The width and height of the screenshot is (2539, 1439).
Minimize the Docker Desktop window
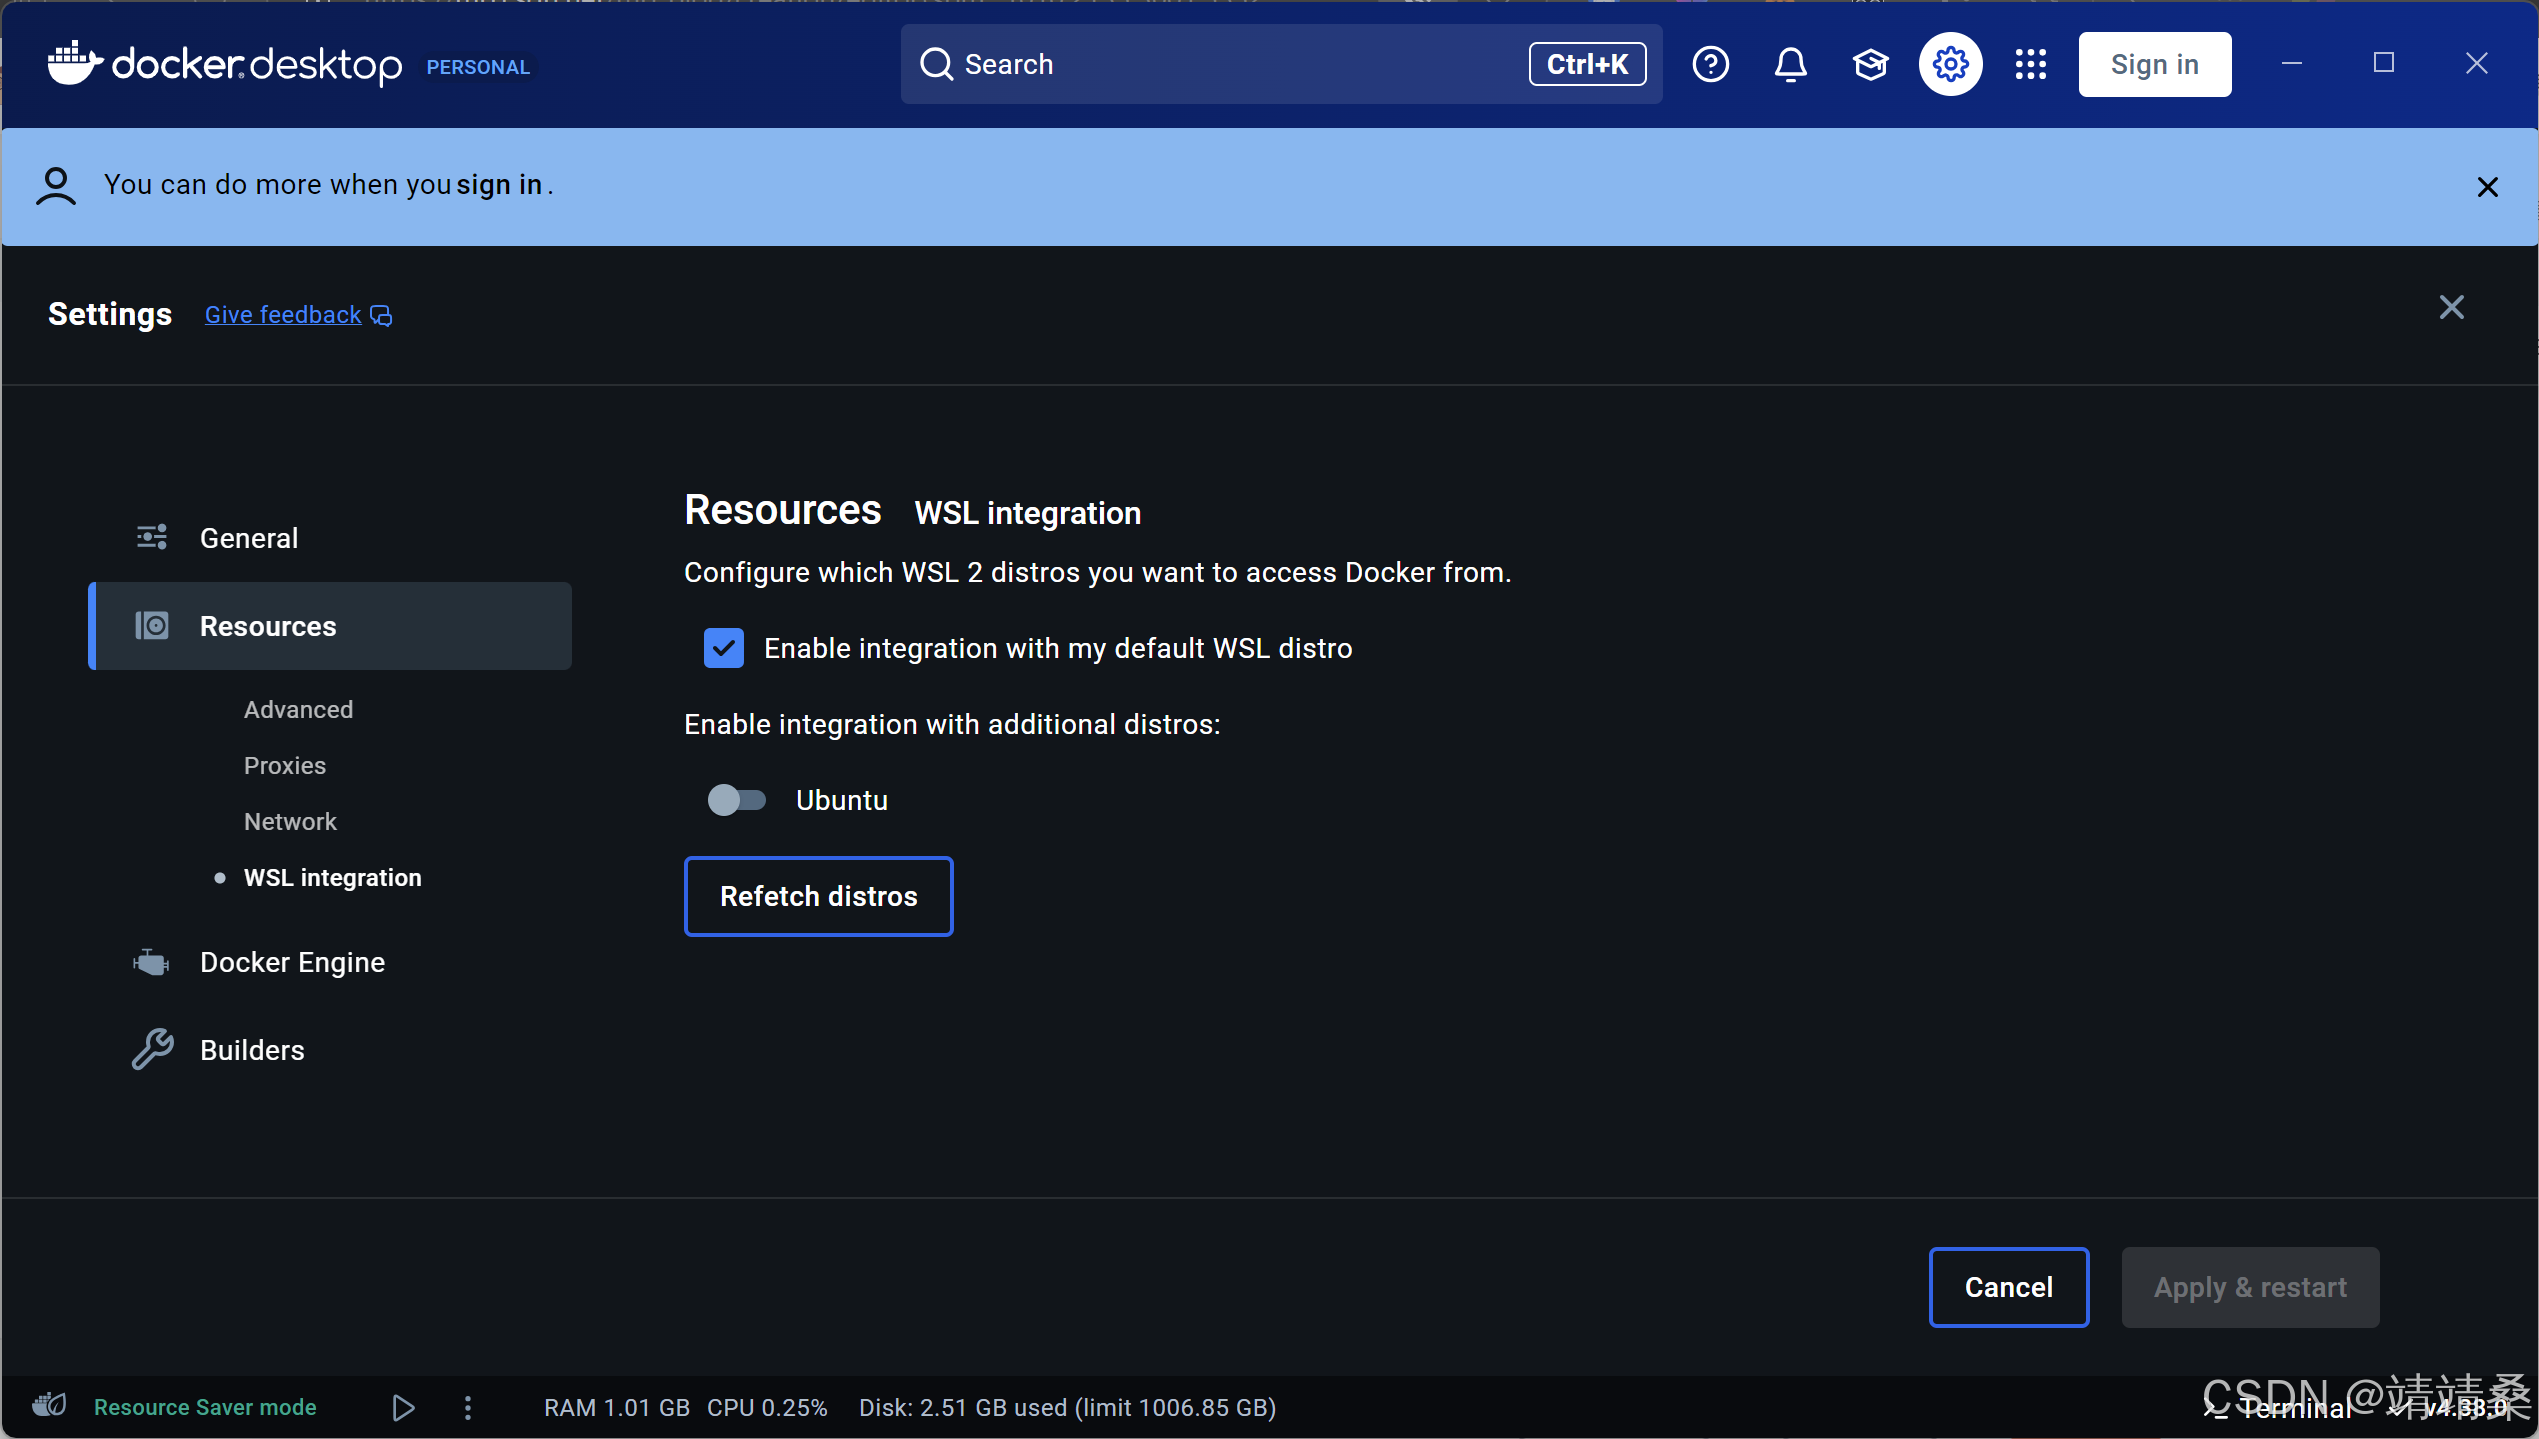pos(2292,64)
